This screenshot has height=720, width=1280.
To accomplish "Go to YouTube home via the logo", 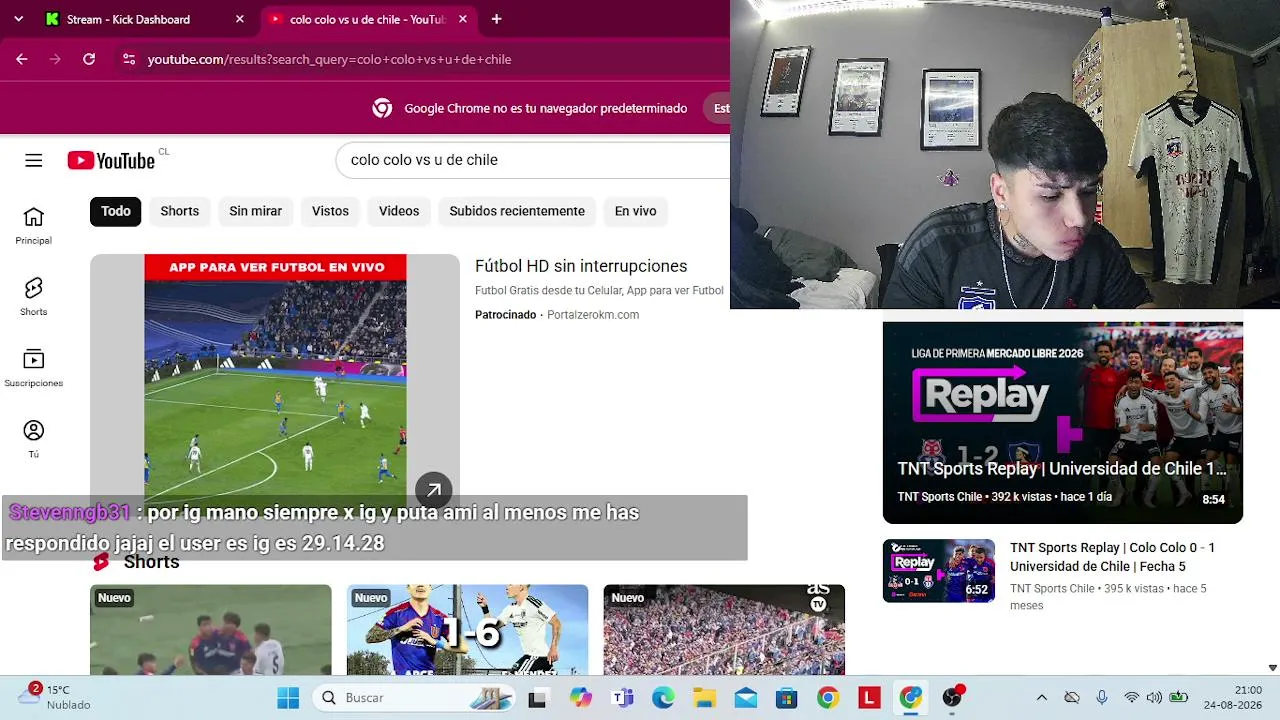I will click(111, 160).
